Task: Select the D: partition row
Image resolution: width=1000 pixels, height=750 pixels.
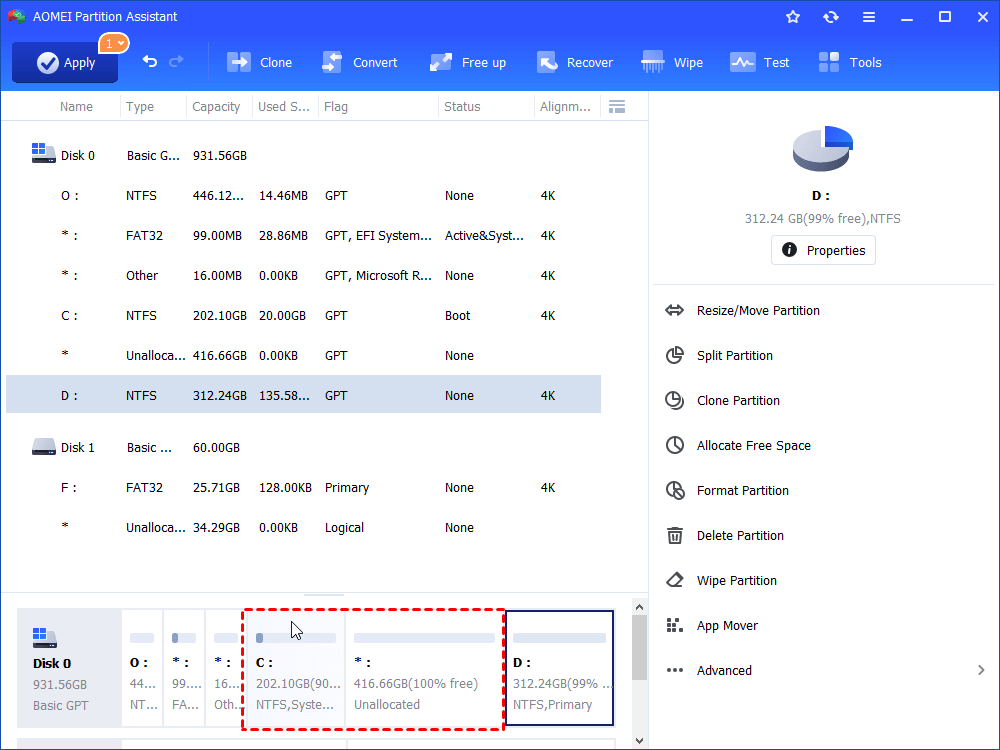Action: pyautogui.click(x=304, y=395)
